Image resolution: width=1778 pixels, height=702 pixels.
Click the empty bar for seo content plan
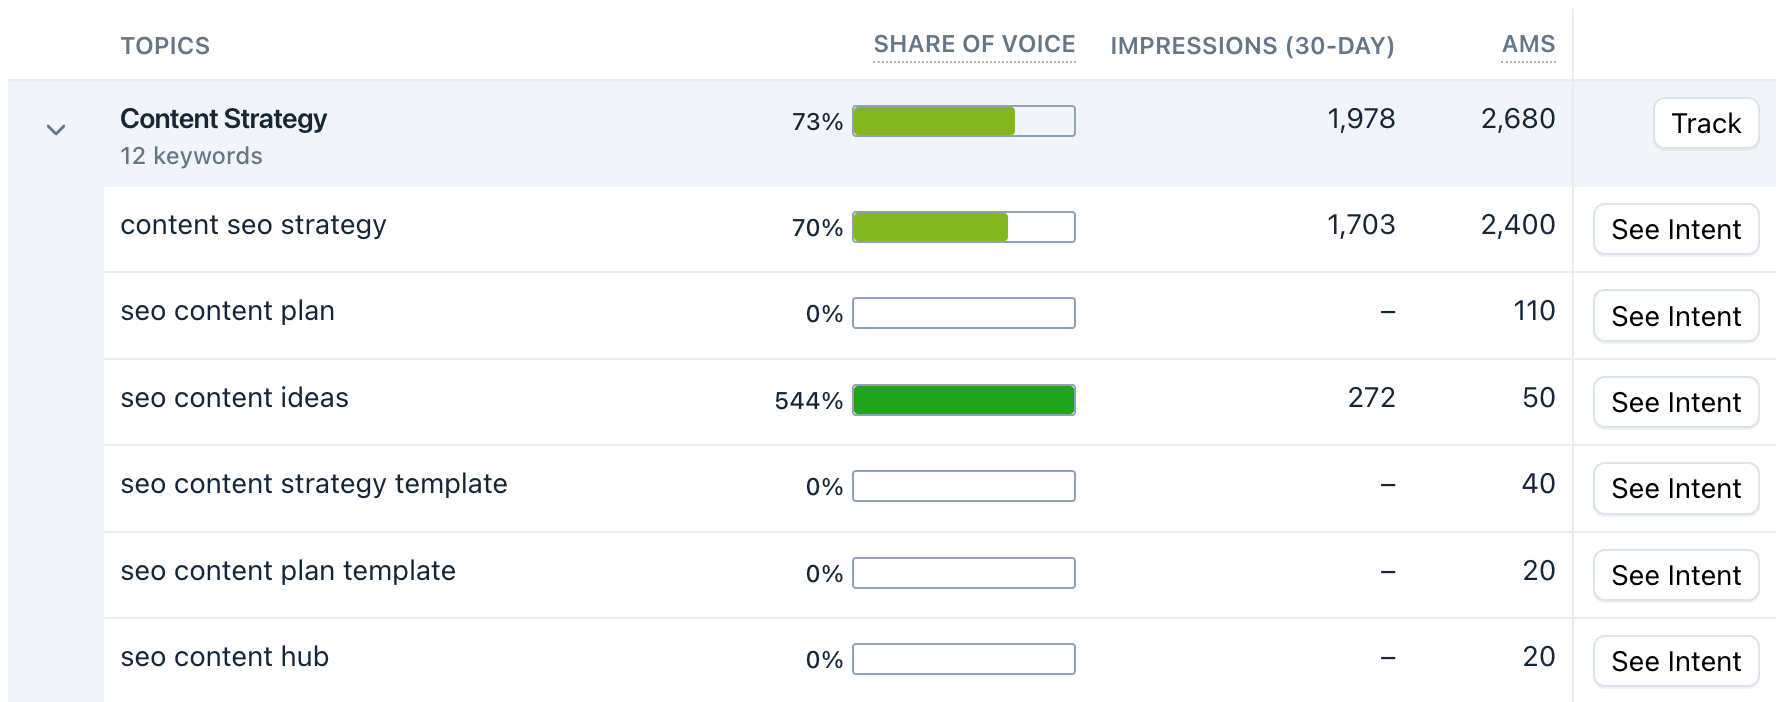(x=963, y=313)
